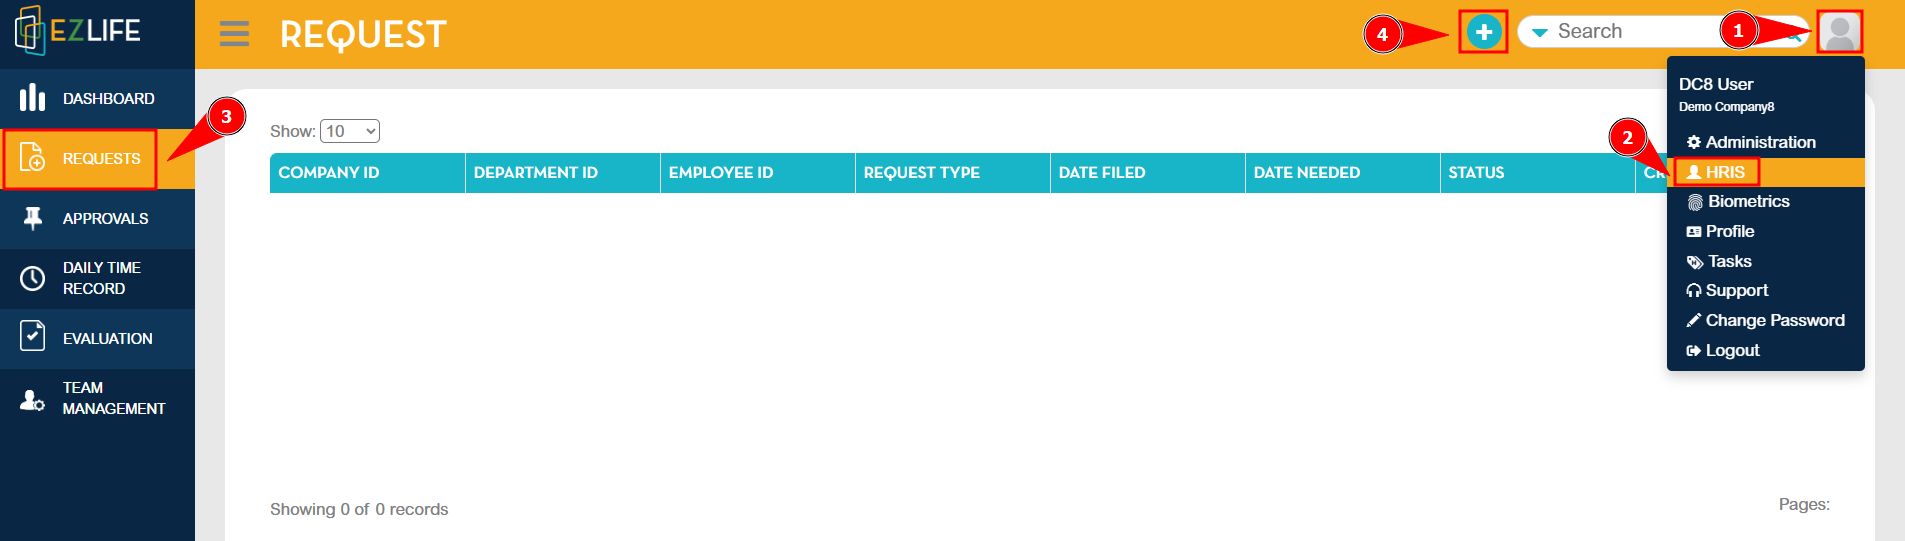Open Requests in sidebar

97,158
